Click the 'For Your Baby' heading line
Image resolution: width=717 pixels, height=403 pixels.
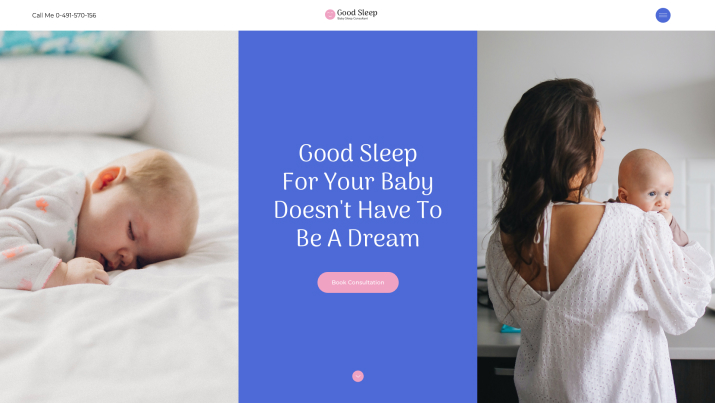point(358,182)
